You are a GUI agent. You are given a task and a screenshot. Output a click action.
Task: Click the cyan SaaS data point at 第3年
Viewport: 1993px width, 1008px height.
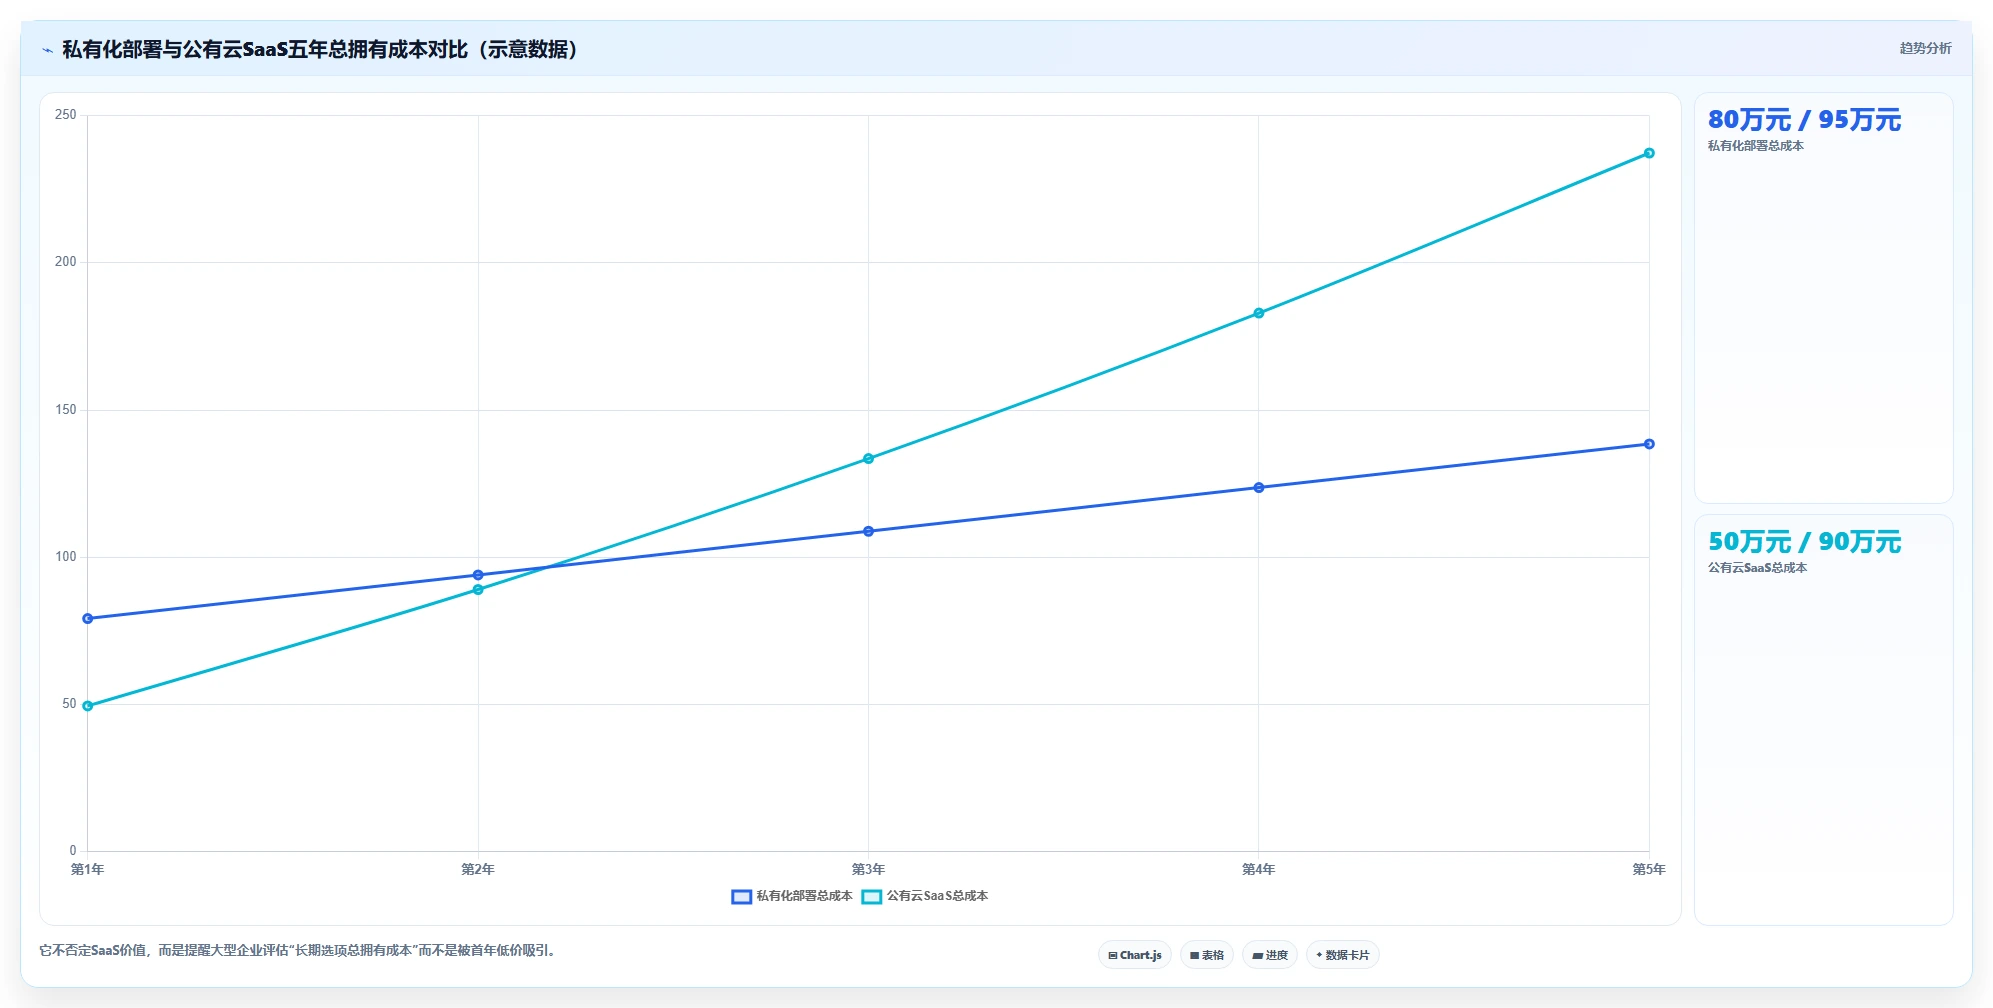coord(868,459)
